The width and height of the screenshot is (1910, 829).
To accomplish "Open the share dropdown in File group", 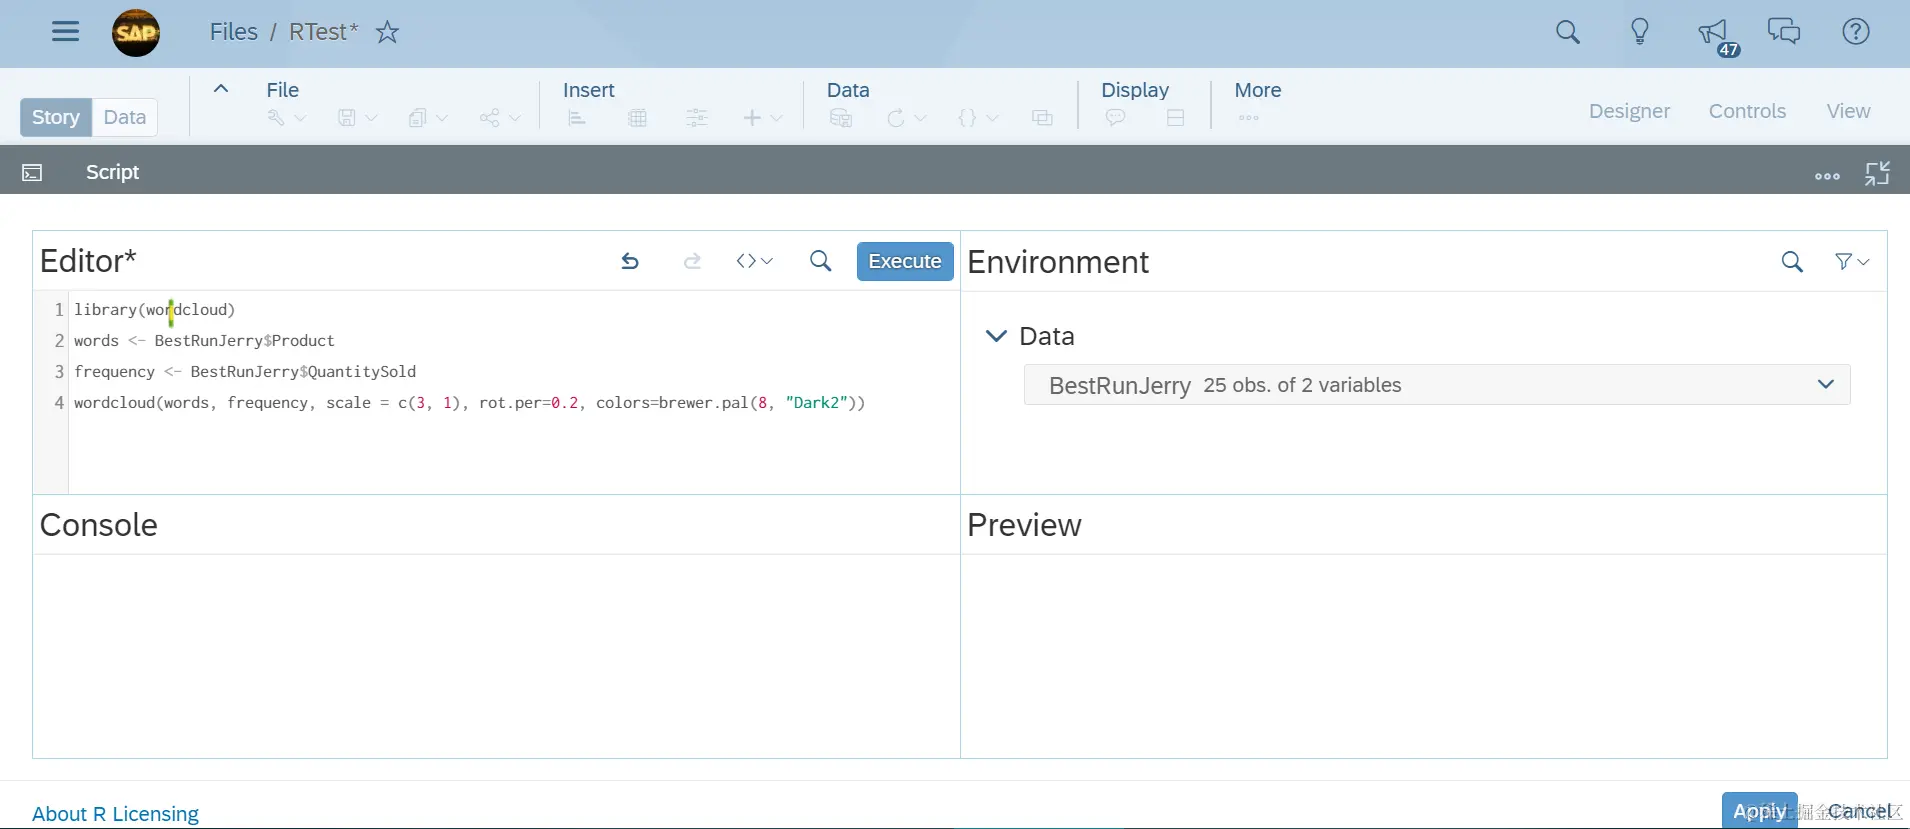I will click(x=500, y=118).
